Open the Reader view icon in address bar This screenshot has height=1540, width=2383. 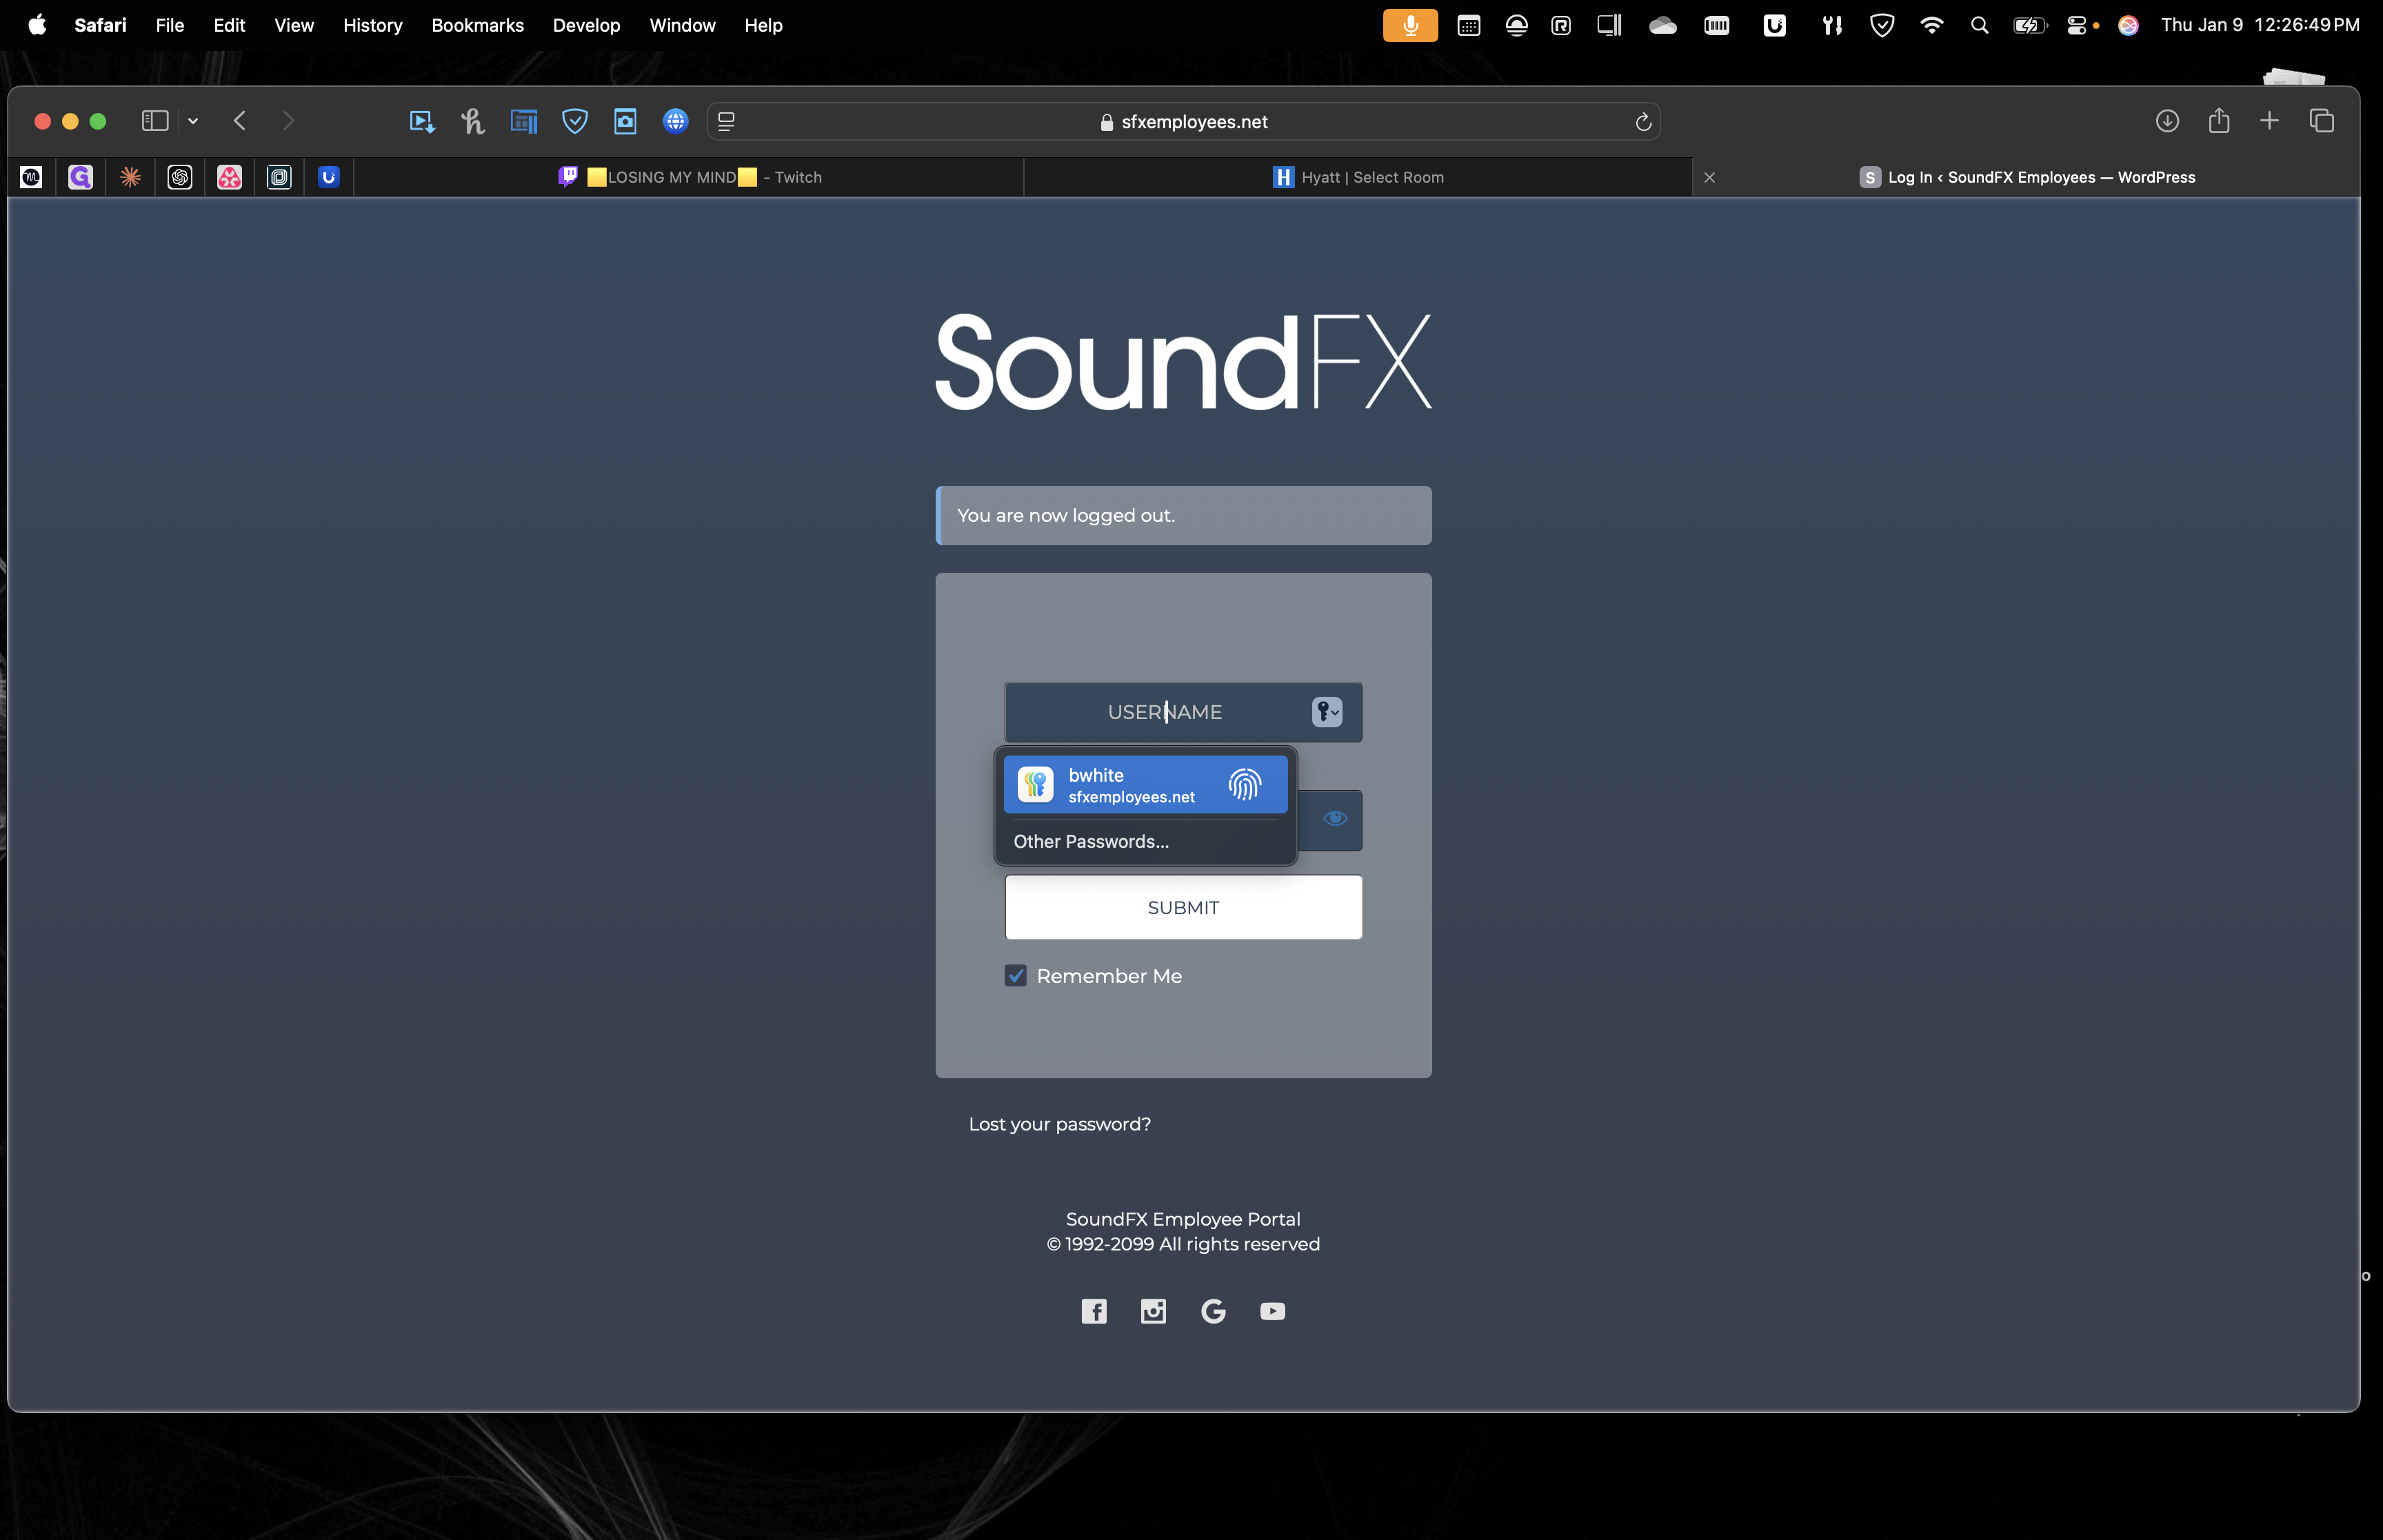point(727,121)
